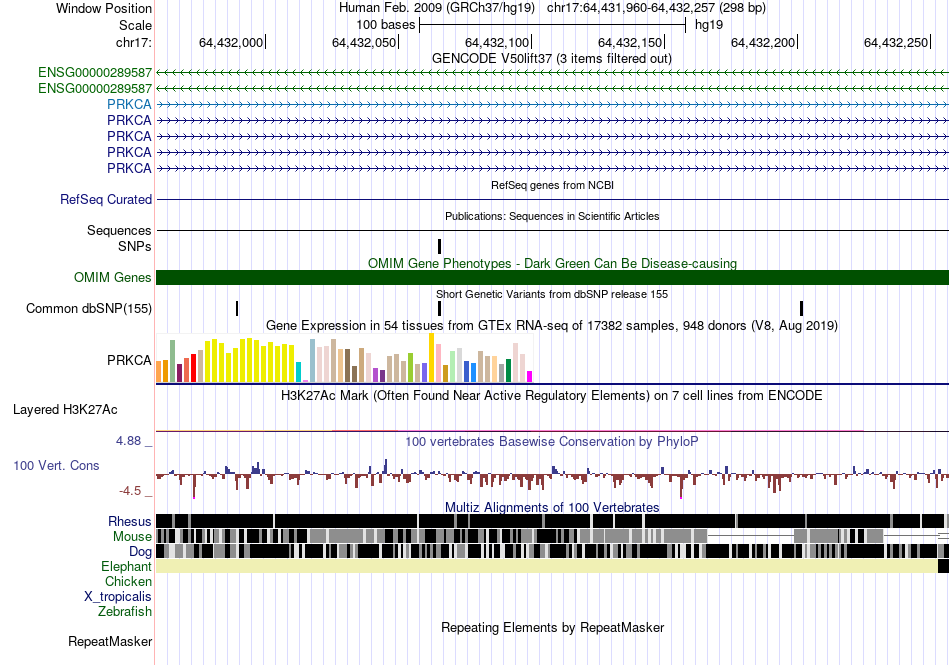Click the Common dbSNP marker below the SNPs tick
The height and width of the screenshot is (665, 950).
tap(439, 308)
